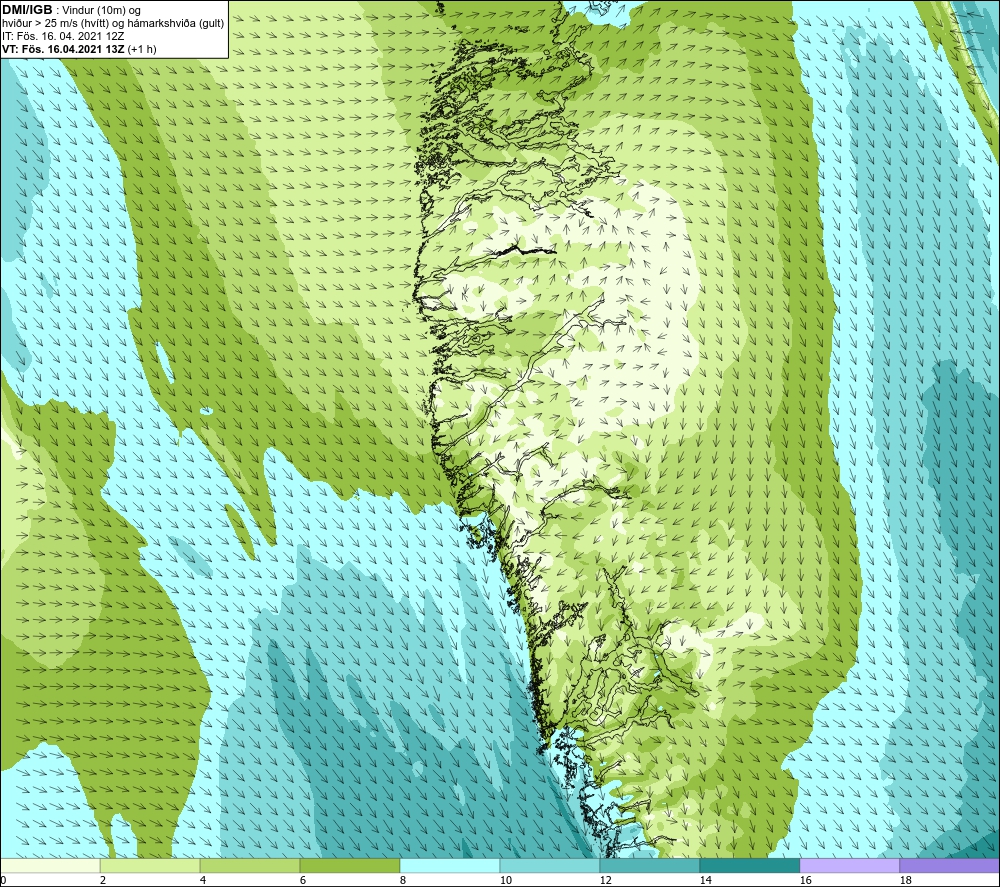
Task: Click the scale label '10'
Action: [x=505, y=881]
